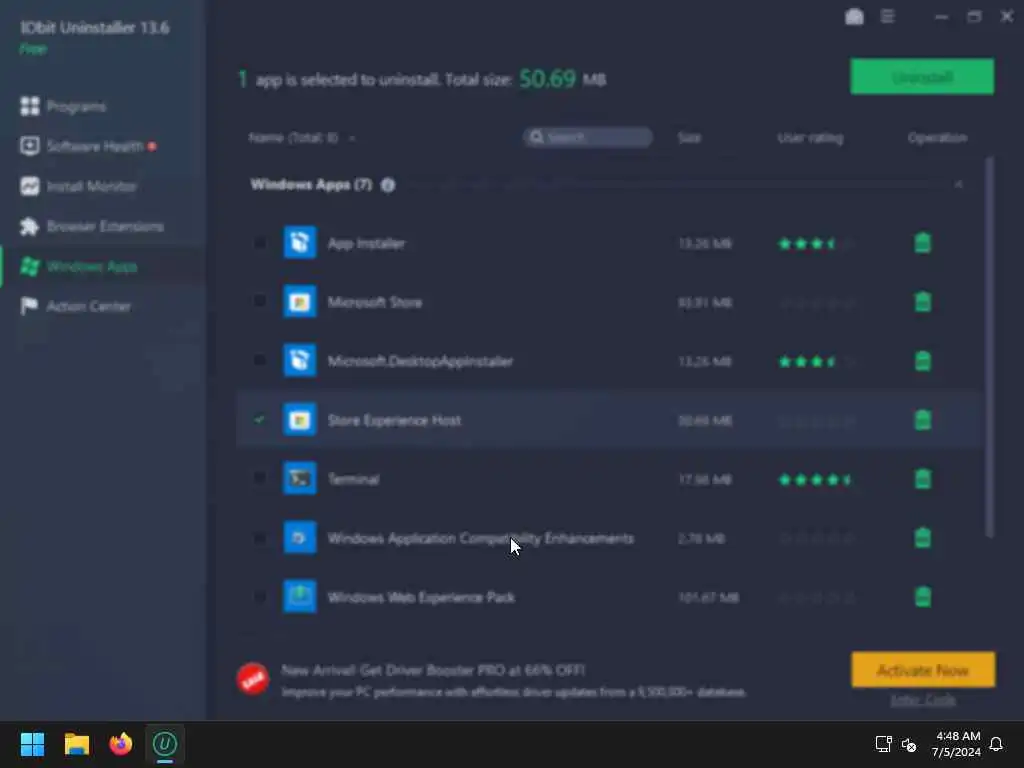Sort by the User rating header
The height and width of the screenshot is (768, 1024).
pos(810,138)
